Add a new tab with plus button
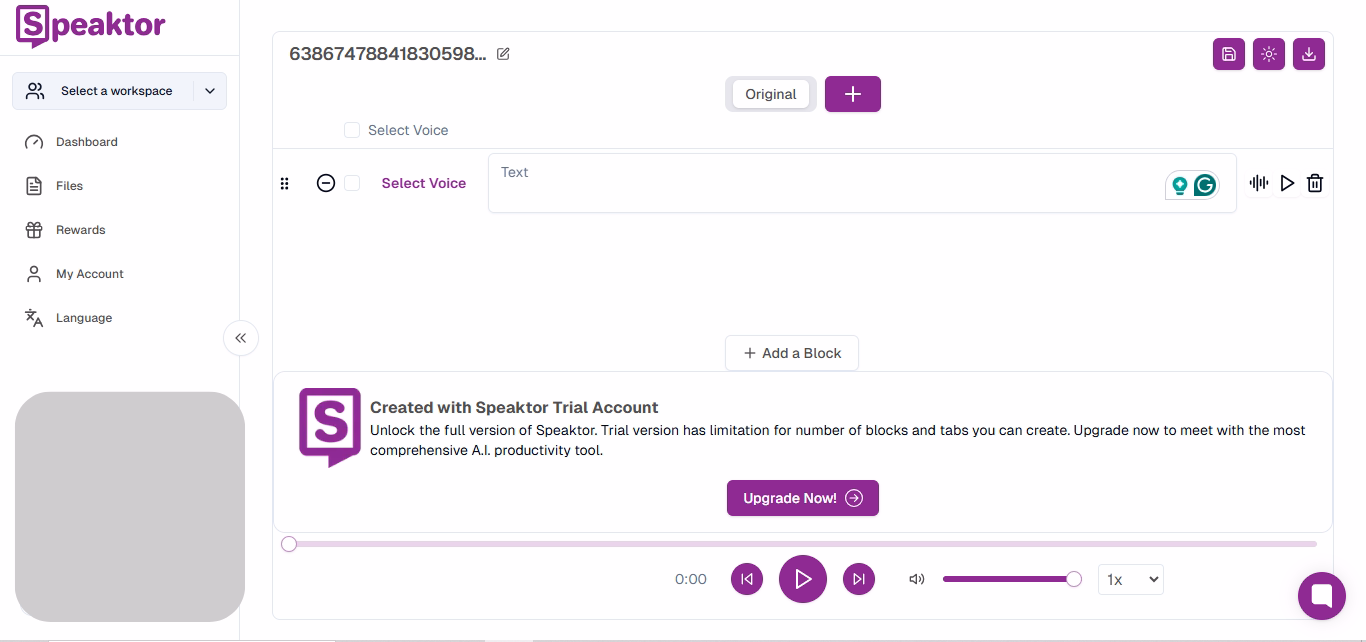The height and width of the screenshot is (642, 1366). coord(853,94)
